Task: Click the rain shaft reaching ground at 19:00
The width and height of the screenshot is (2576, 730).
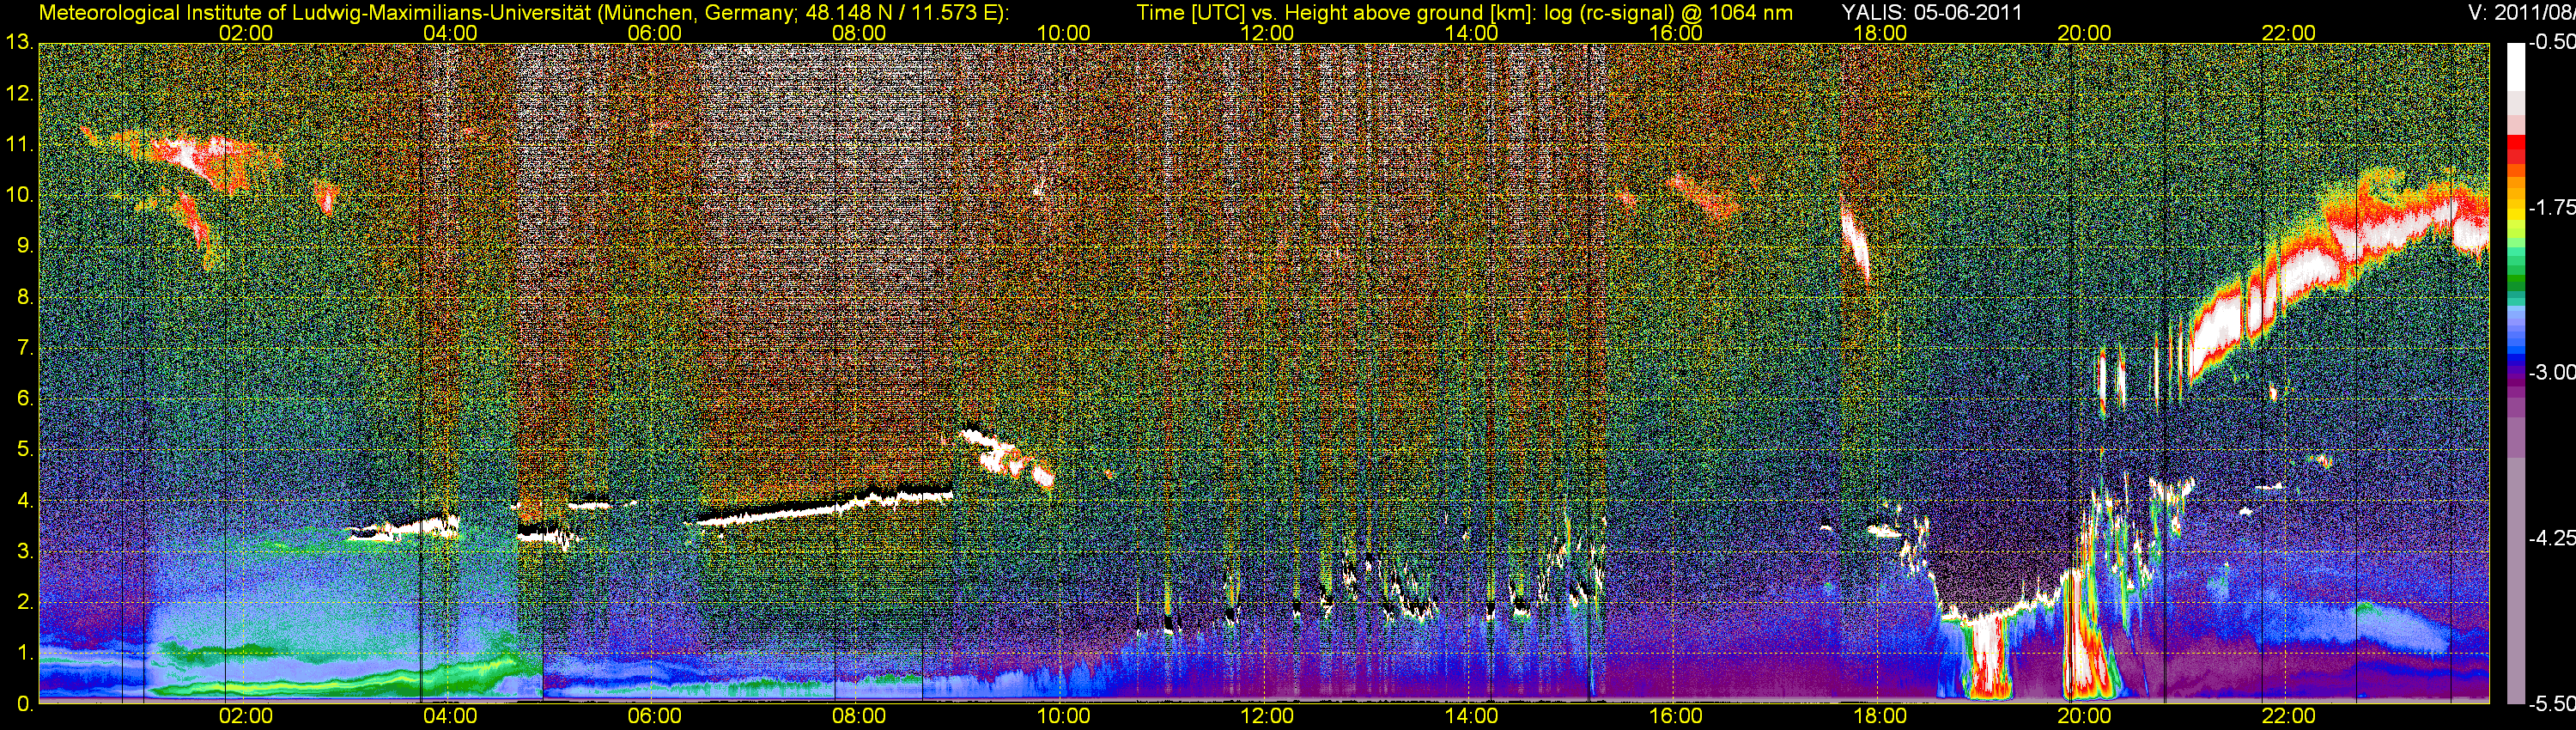Action: point(1986,658)
